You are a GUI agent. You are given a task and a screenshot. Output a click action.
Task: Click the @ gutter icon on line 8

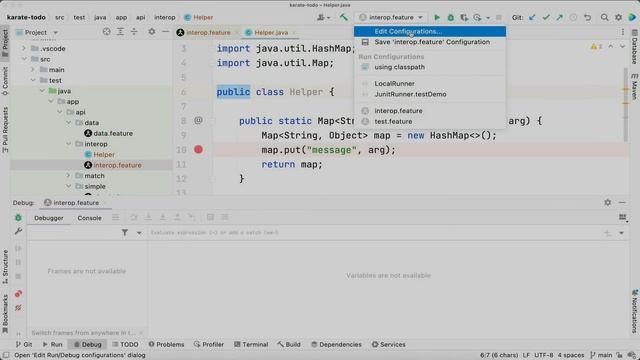tap(198, 120)
